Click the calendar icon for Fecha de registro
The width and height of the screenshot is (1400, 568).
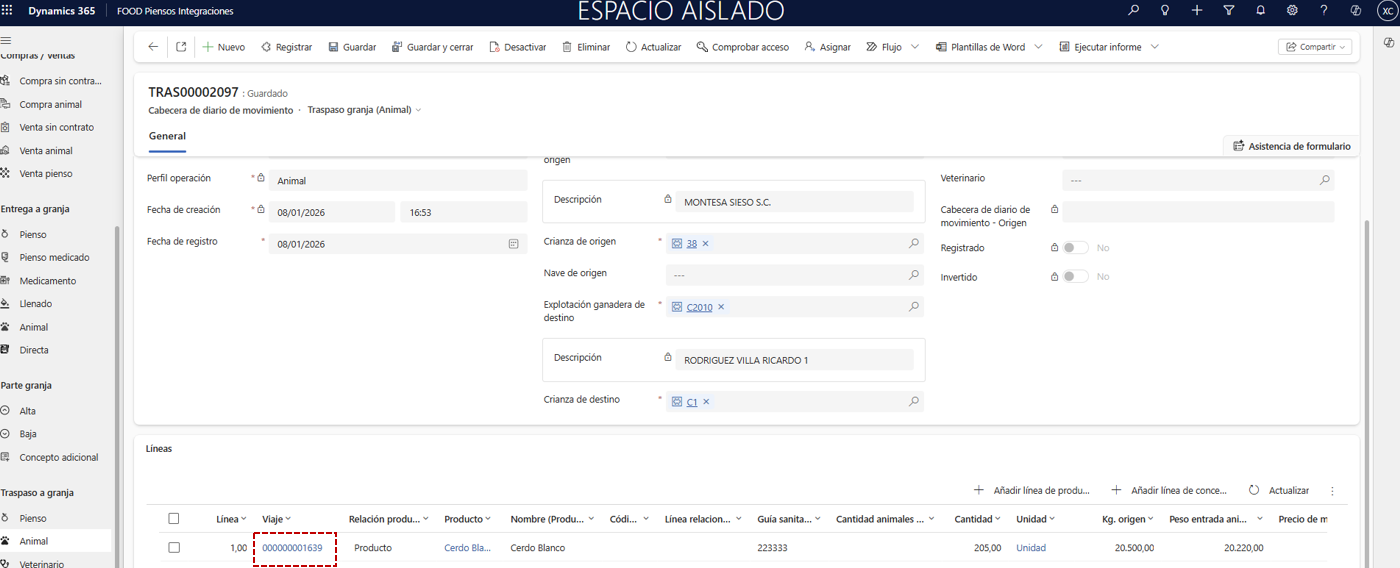point(513,243)
